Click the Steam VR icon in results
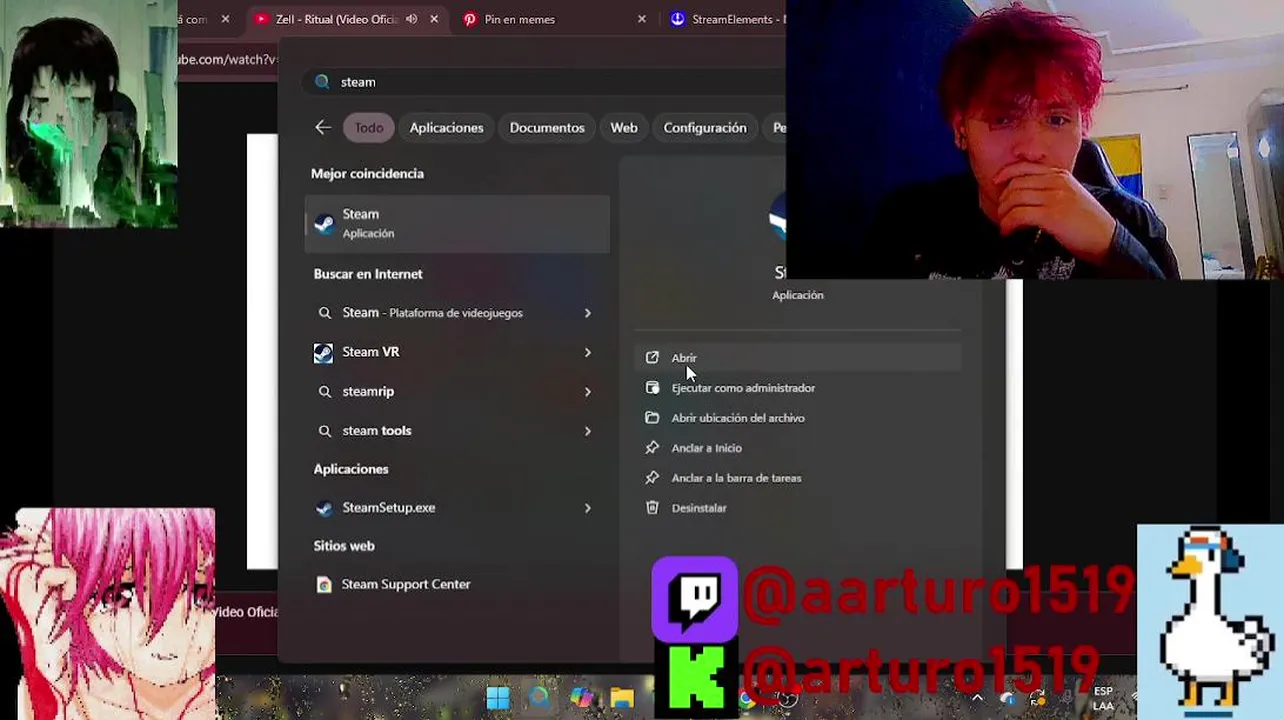 [323, 352]
